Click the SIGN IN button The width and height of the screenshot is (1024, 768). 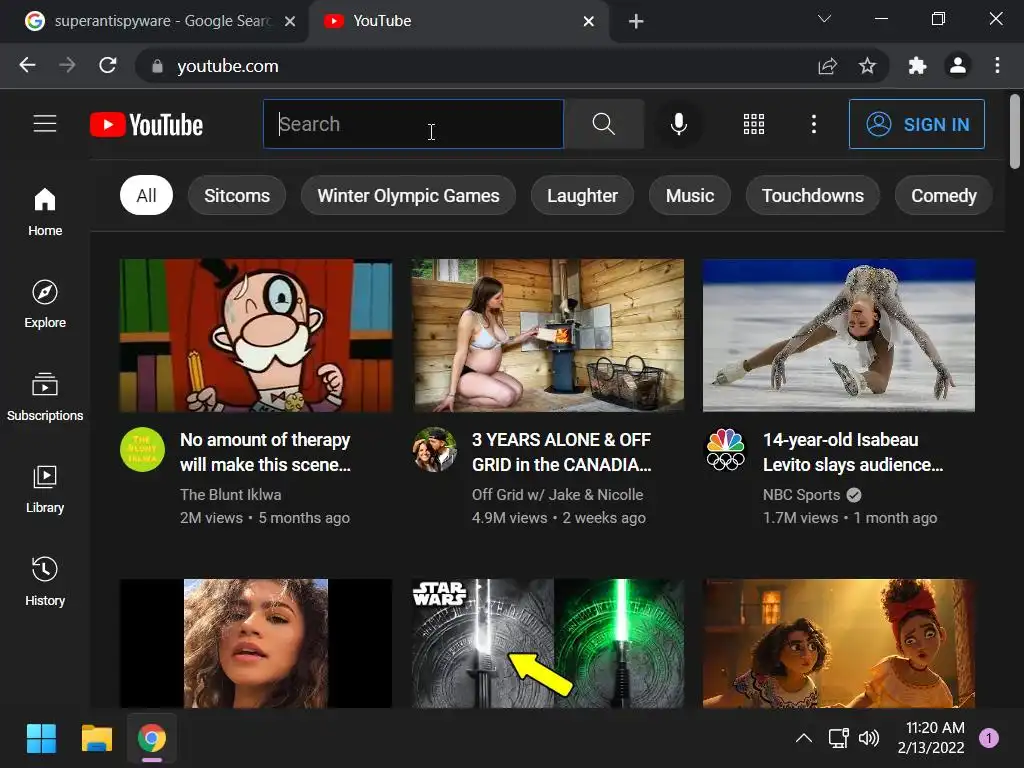coord(917,124)
